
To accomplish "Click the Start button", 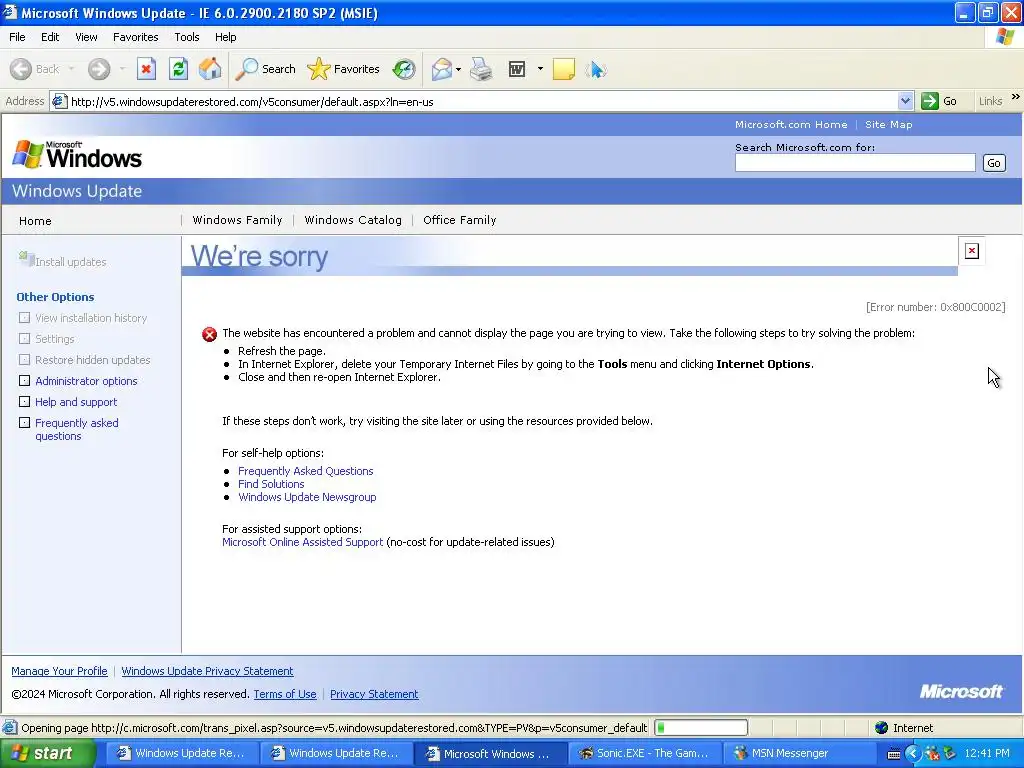I will point(48,754).
